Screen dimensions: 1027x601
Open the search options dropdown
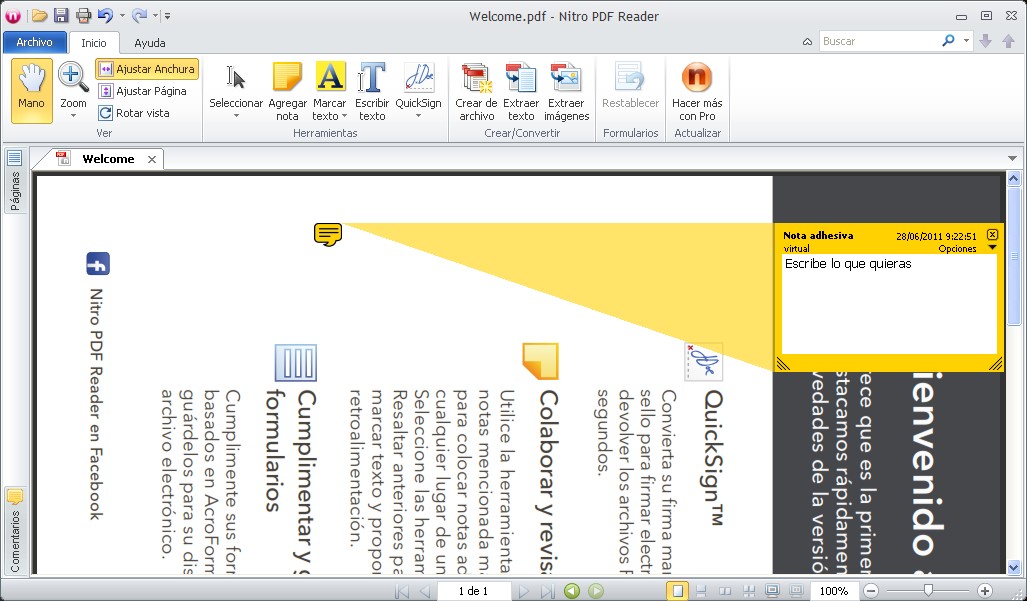click(x=966, y=41)
